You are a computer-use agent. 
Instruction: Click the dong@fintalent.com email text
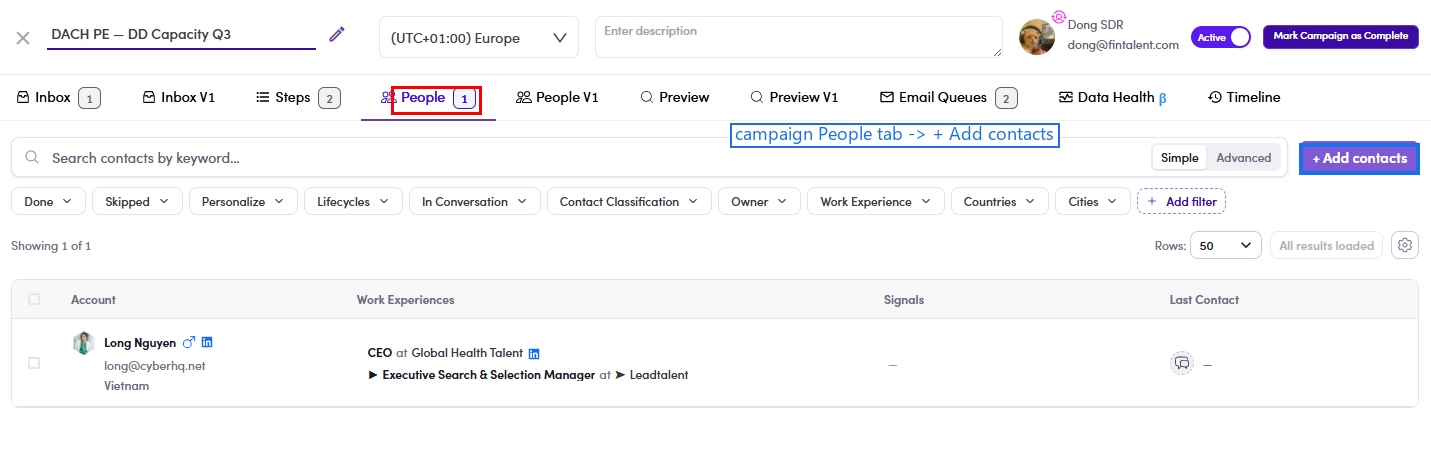click(1124, 45)
